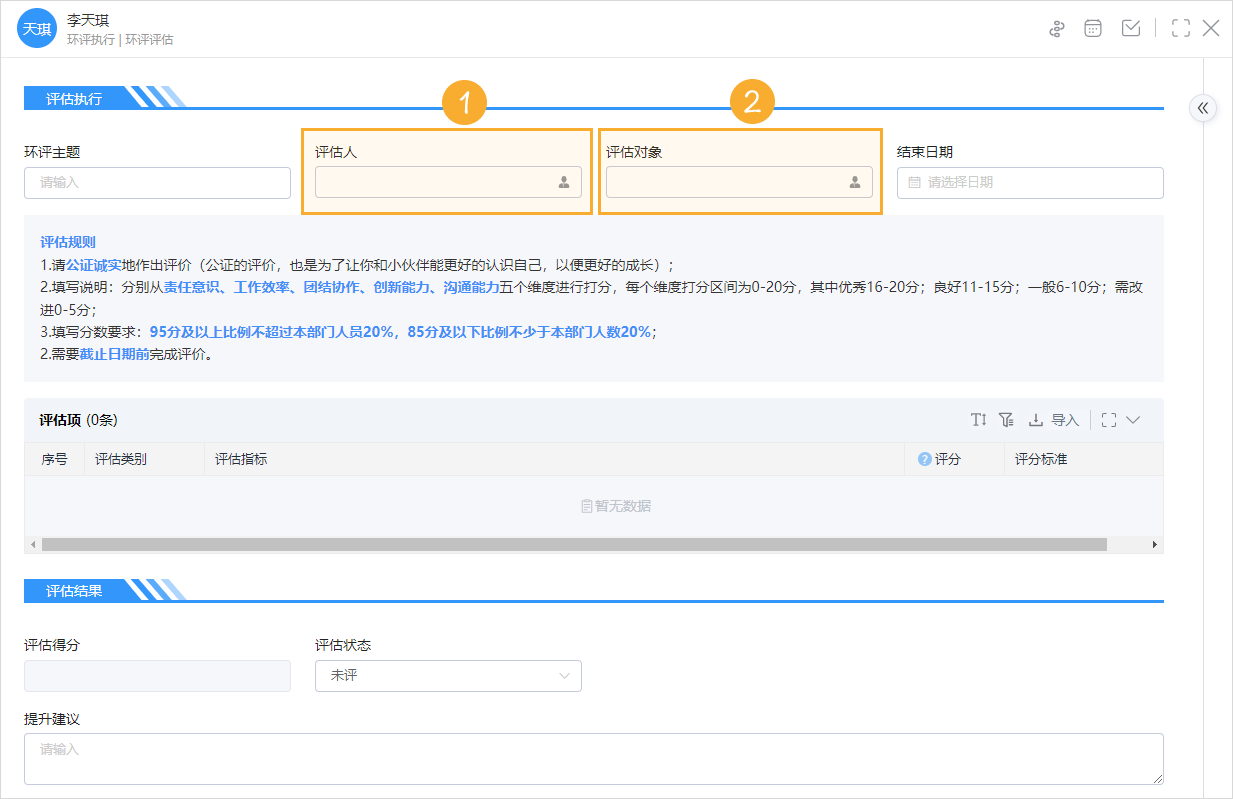The width and height of the screenshot is (1233, 799).
Task: Open the filter icon in 评估项 toolbar
Action: pyautogui.click(x=1006, y=419)
